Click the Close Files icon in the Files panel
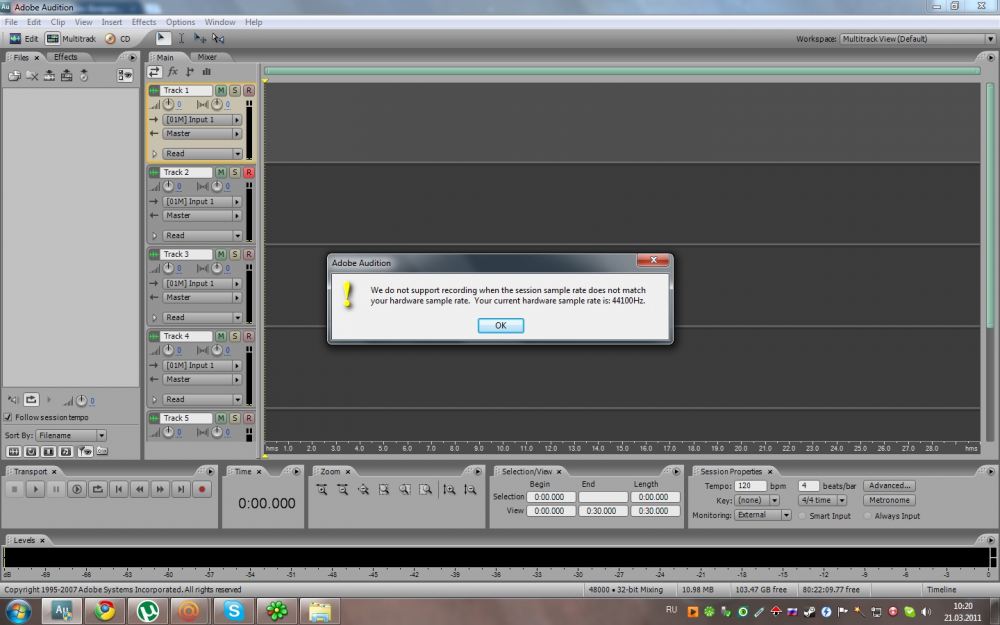 pos(31,76)
